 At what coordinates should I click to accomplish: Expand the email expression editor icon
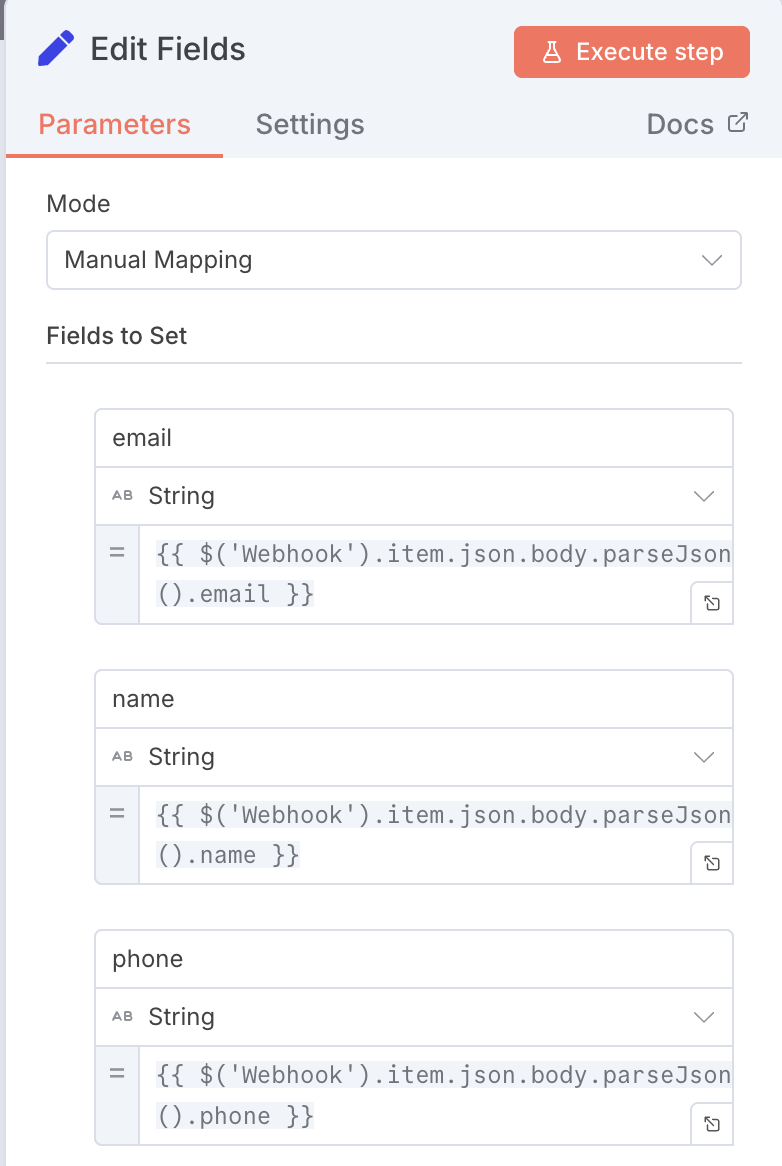pos(712,603)
